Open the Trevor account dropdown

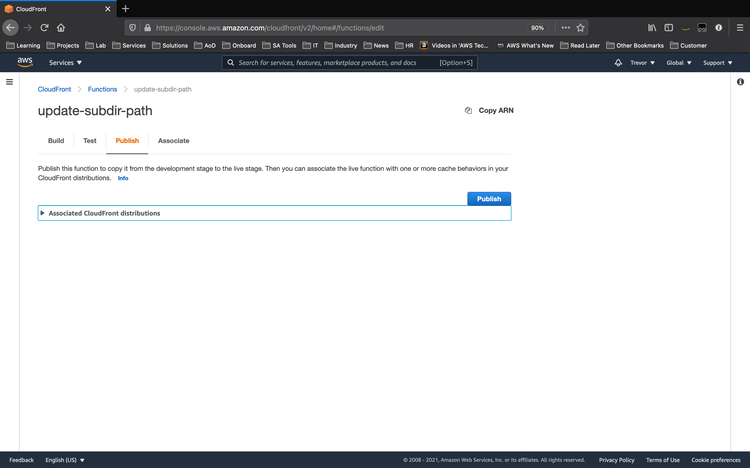pos(642,63)
